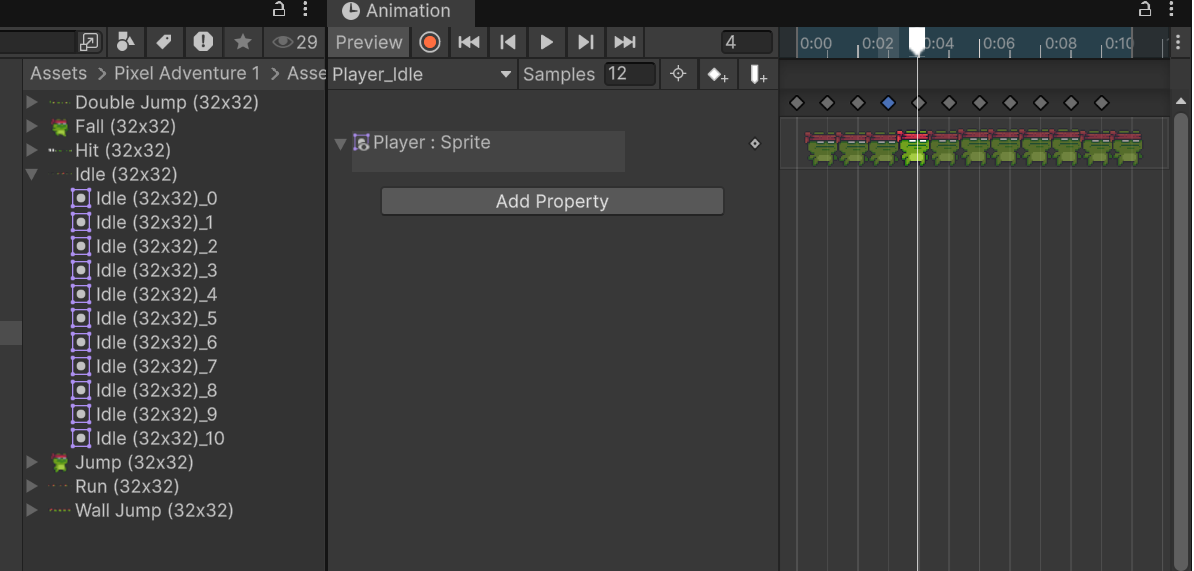Select the Fall (32x32) frog icon
The image size is (1194, 571).
[x=59, y=126]
